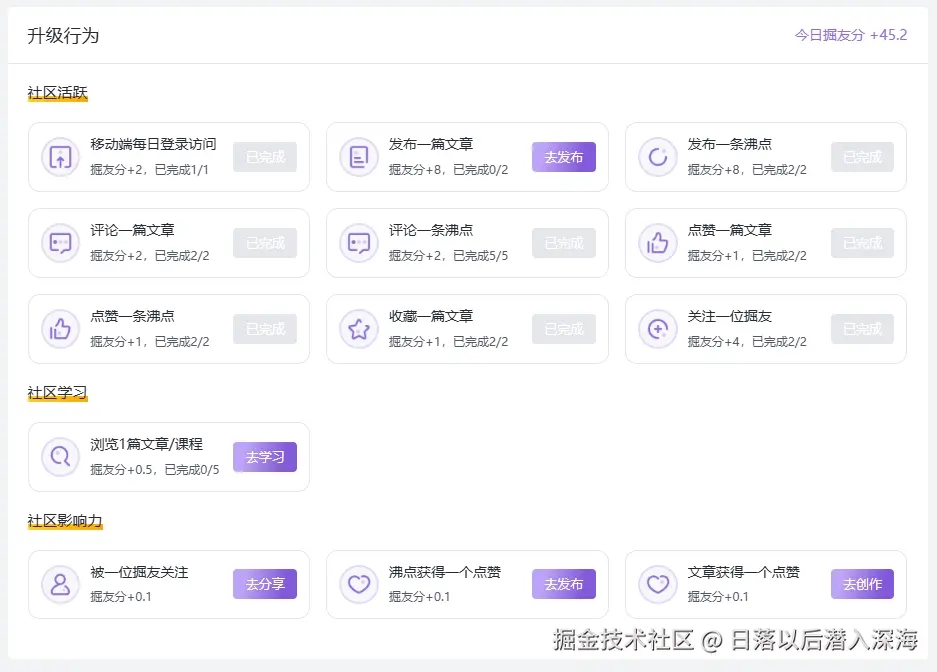The image size is (937, 672).
Task: Select the 点赞一篇文章 thumbs-up icon
Action: coord(658,243)
